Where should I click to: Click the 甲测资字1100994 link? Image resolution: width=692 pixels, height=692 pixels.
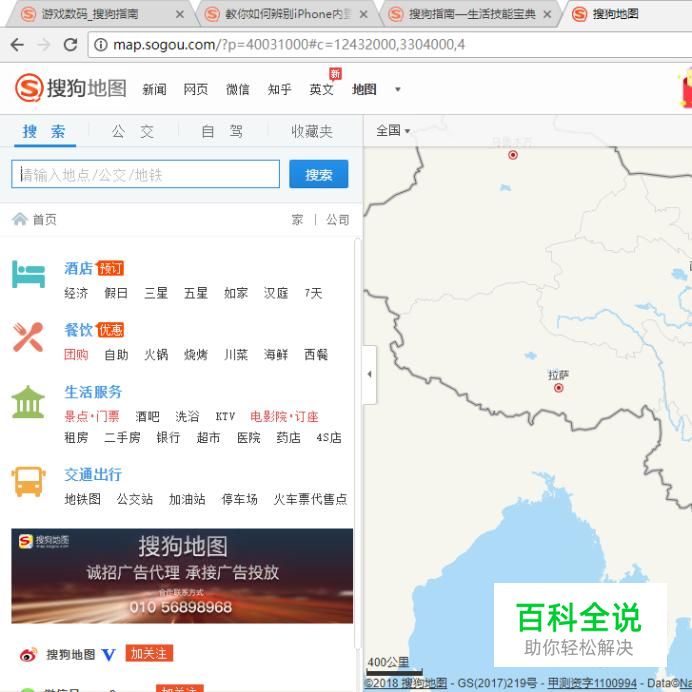coord(592,683)
